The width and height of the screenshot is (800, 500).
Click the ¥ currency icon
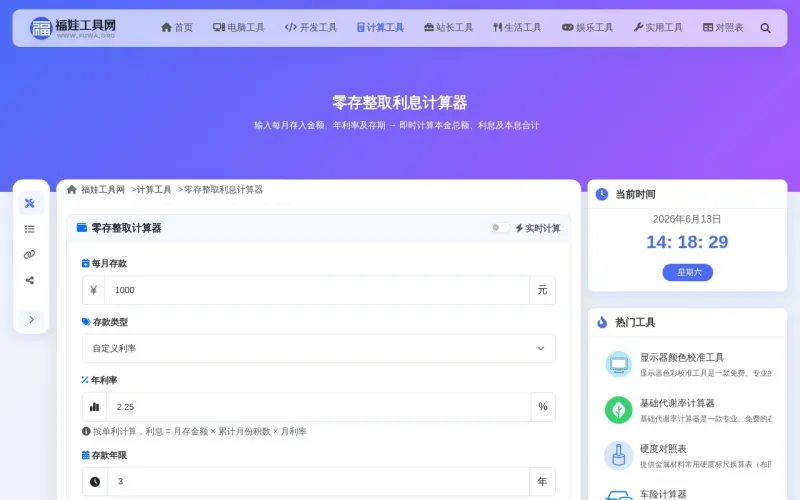[93, 290]
